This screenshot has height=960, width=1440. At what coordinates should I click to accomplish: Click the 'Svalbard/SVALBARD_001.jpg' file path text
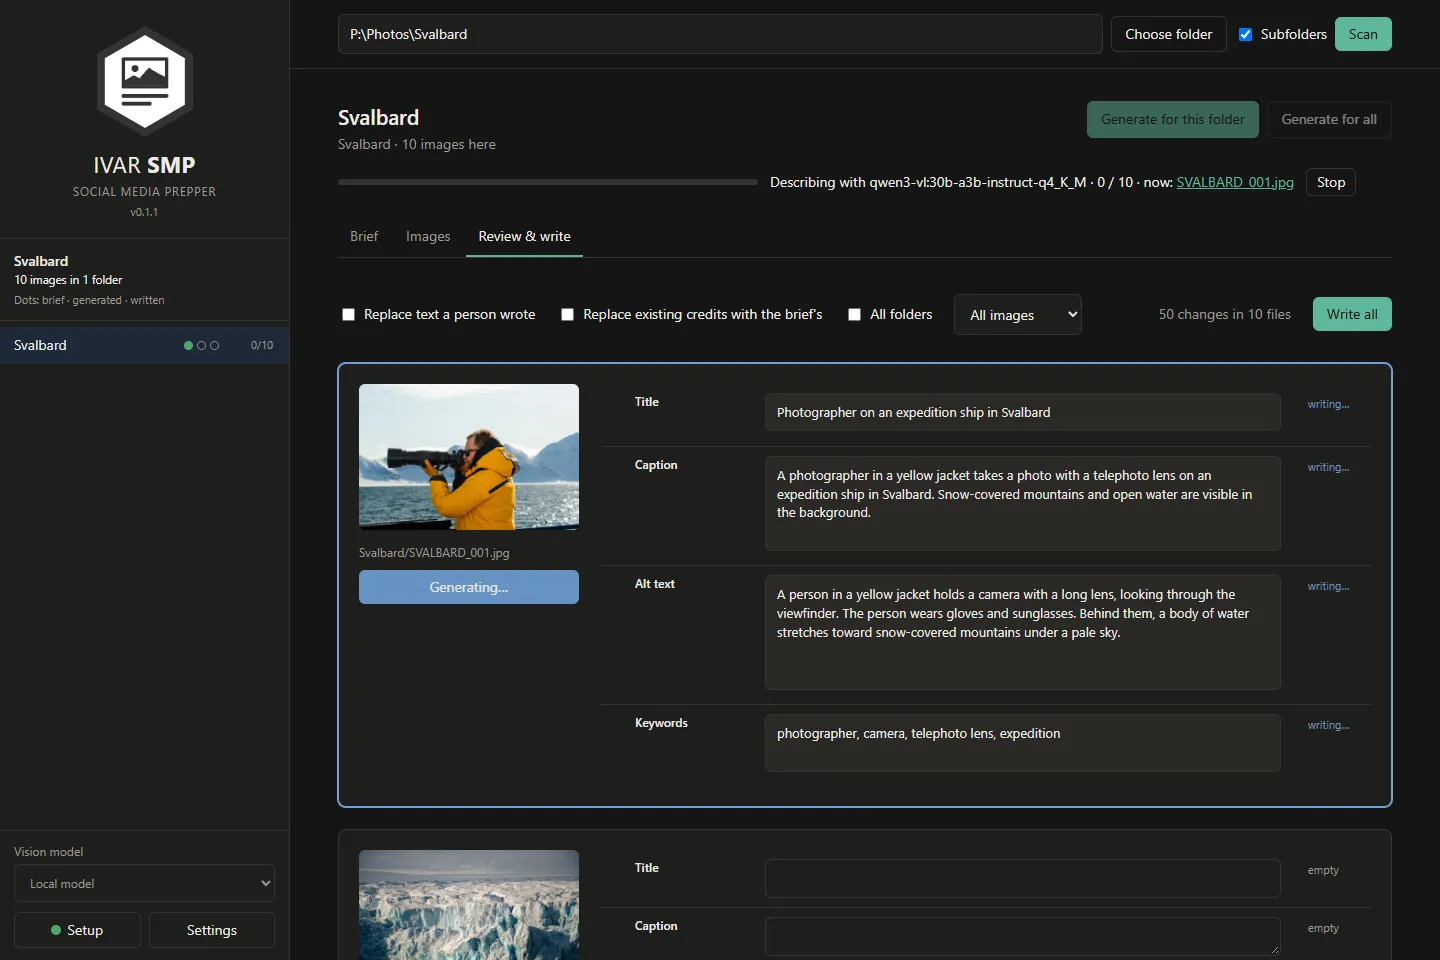(434, 553)
